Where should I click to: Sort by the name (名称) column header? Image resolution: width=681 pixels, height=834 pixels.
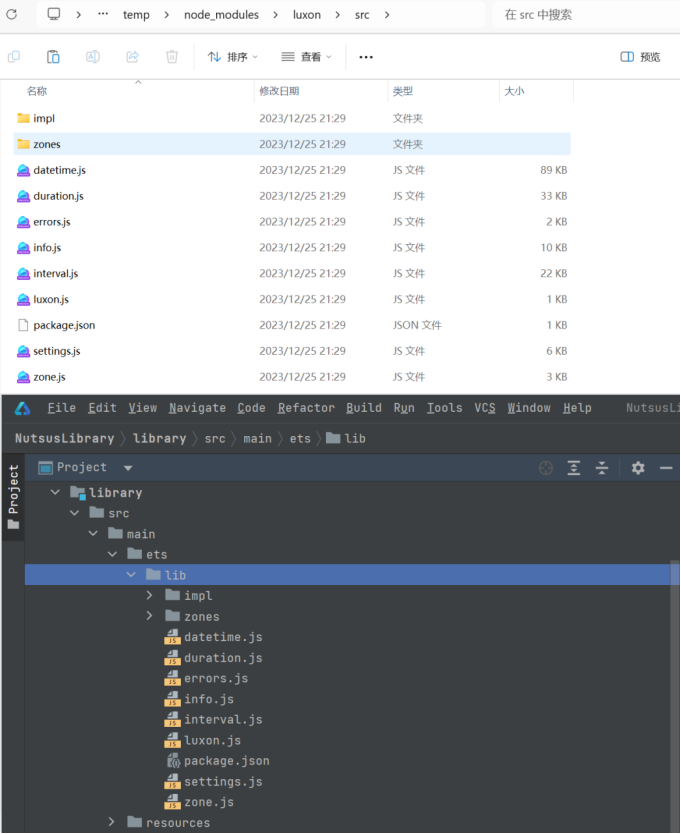[37, 91]
